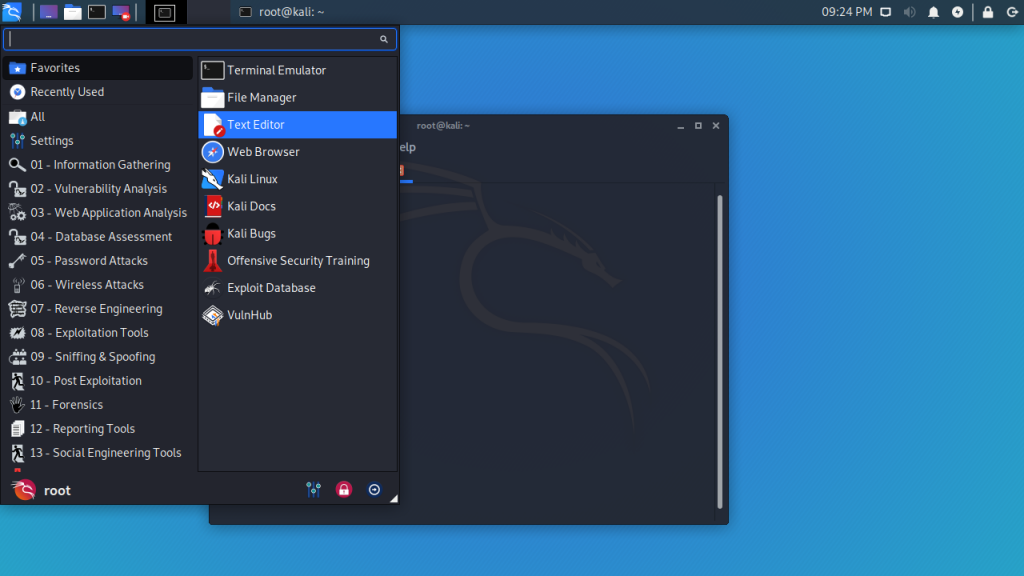This screenshot has width=1024, height=576.
Task: Click the terminal window title root@kali: ~
Action: tap(443, 125)
